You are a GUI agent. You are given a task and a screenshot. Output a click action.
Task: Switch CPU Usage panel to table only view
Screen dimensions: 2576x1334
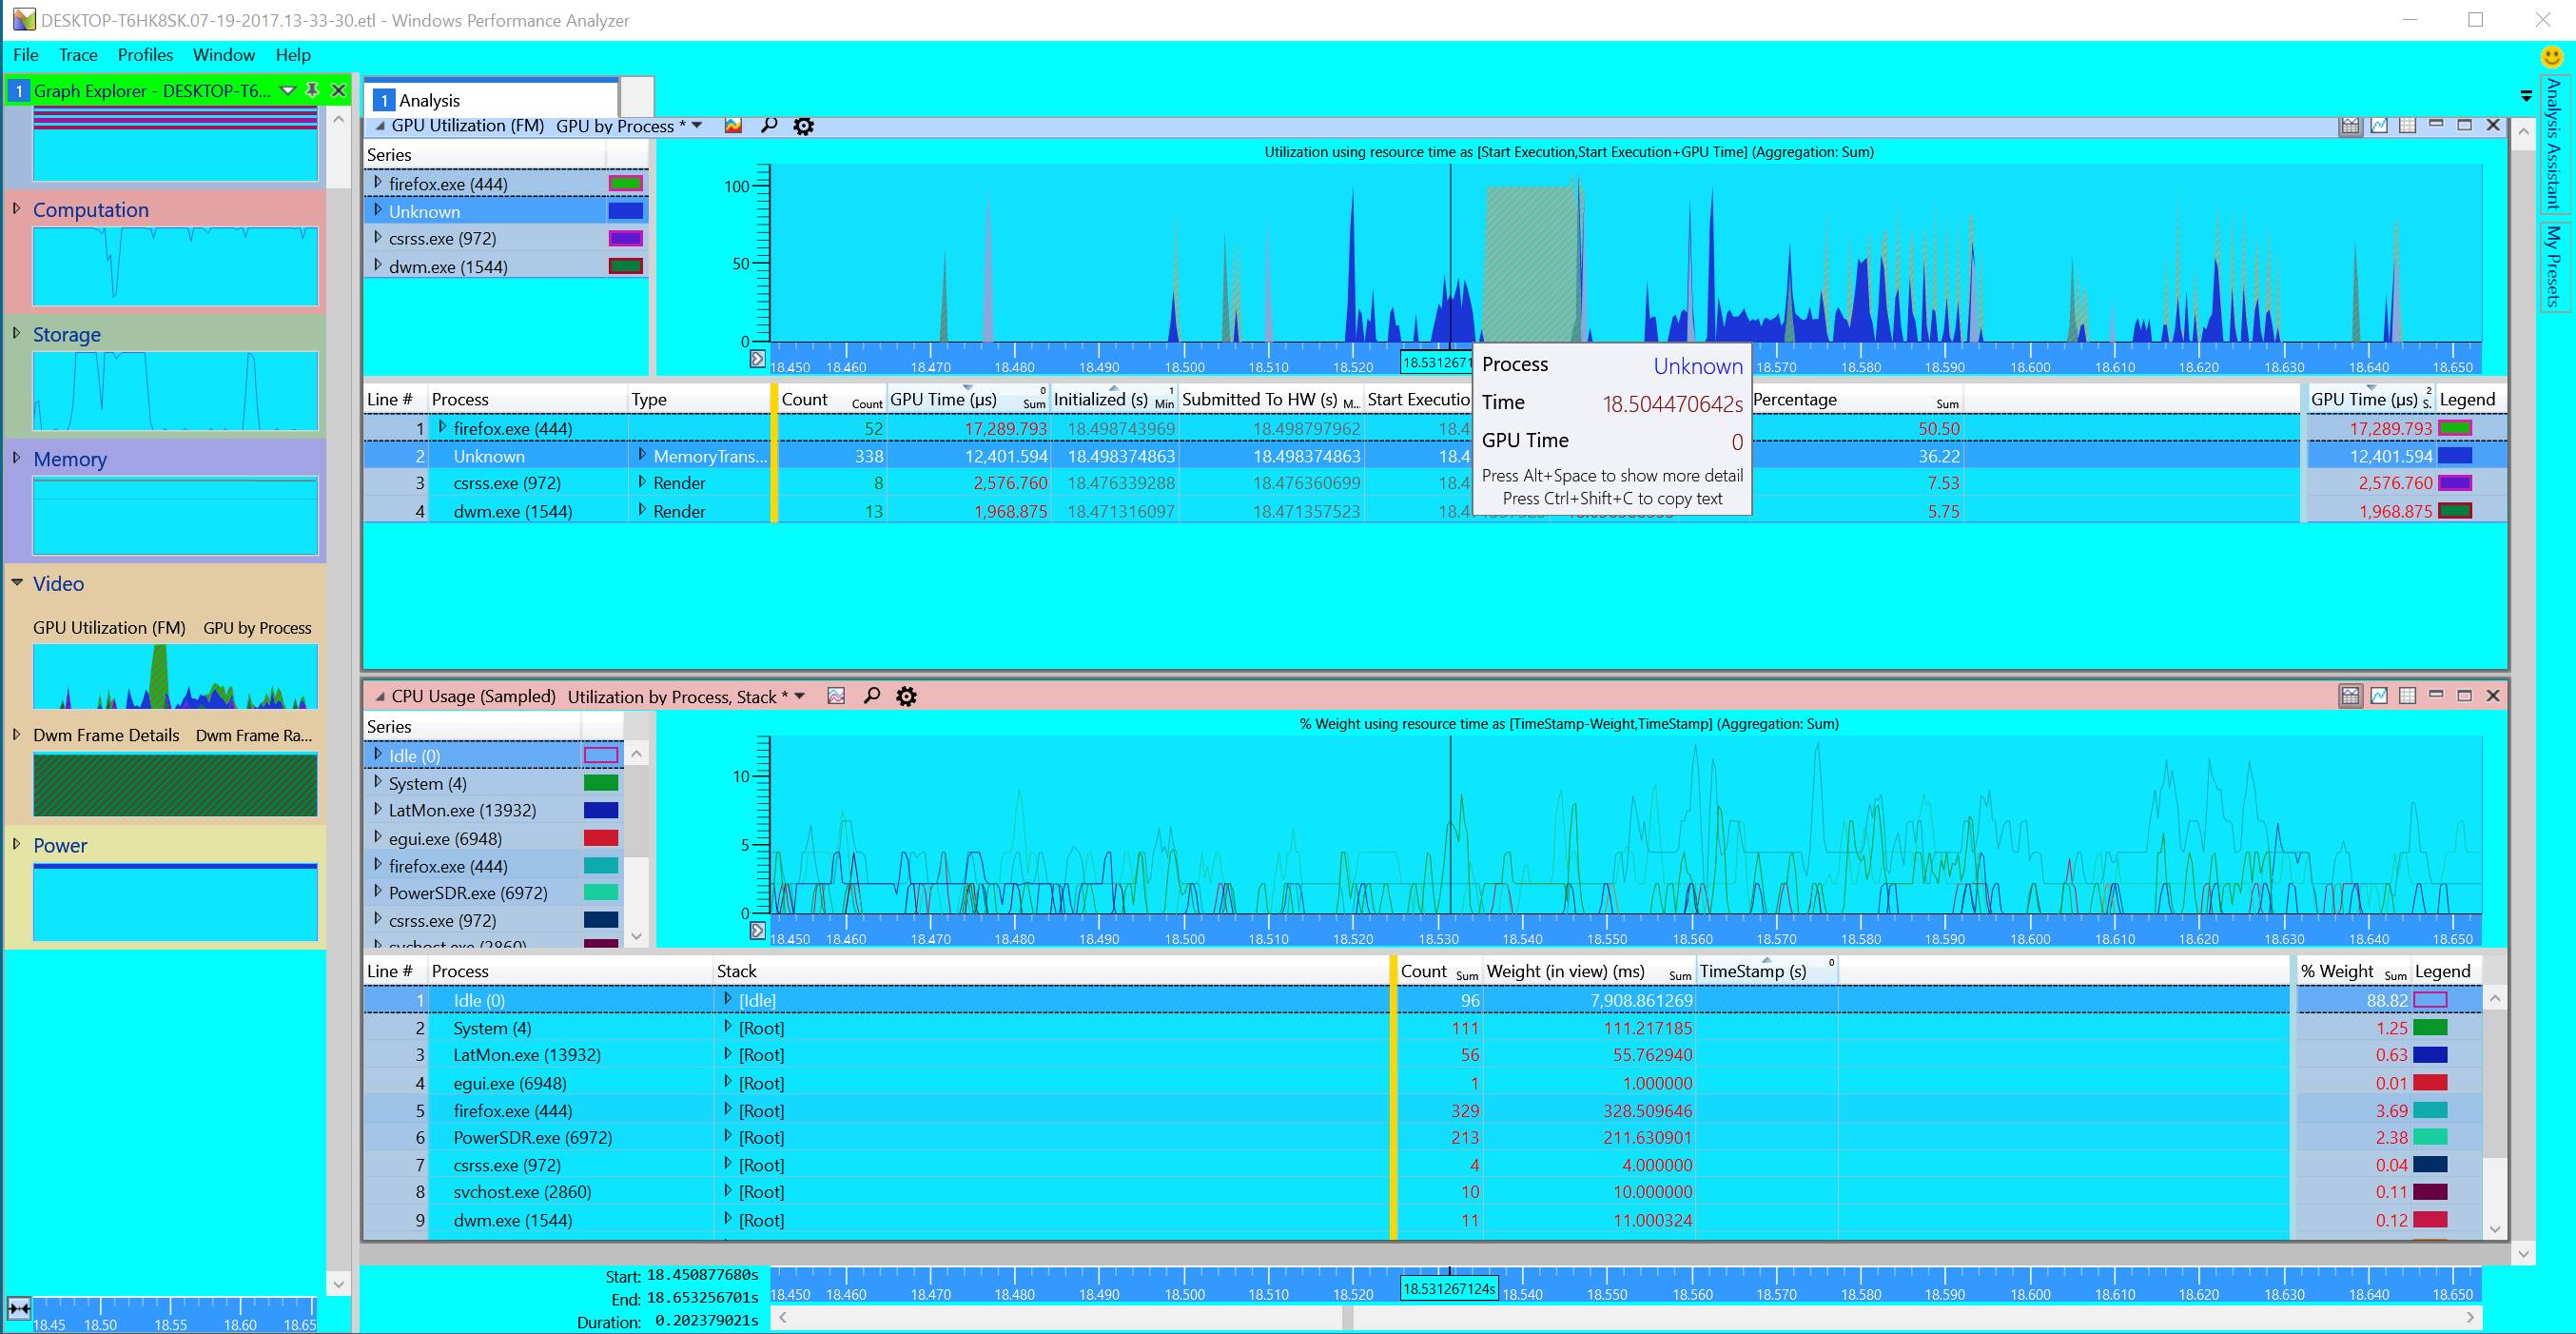tap(2408, 695)
